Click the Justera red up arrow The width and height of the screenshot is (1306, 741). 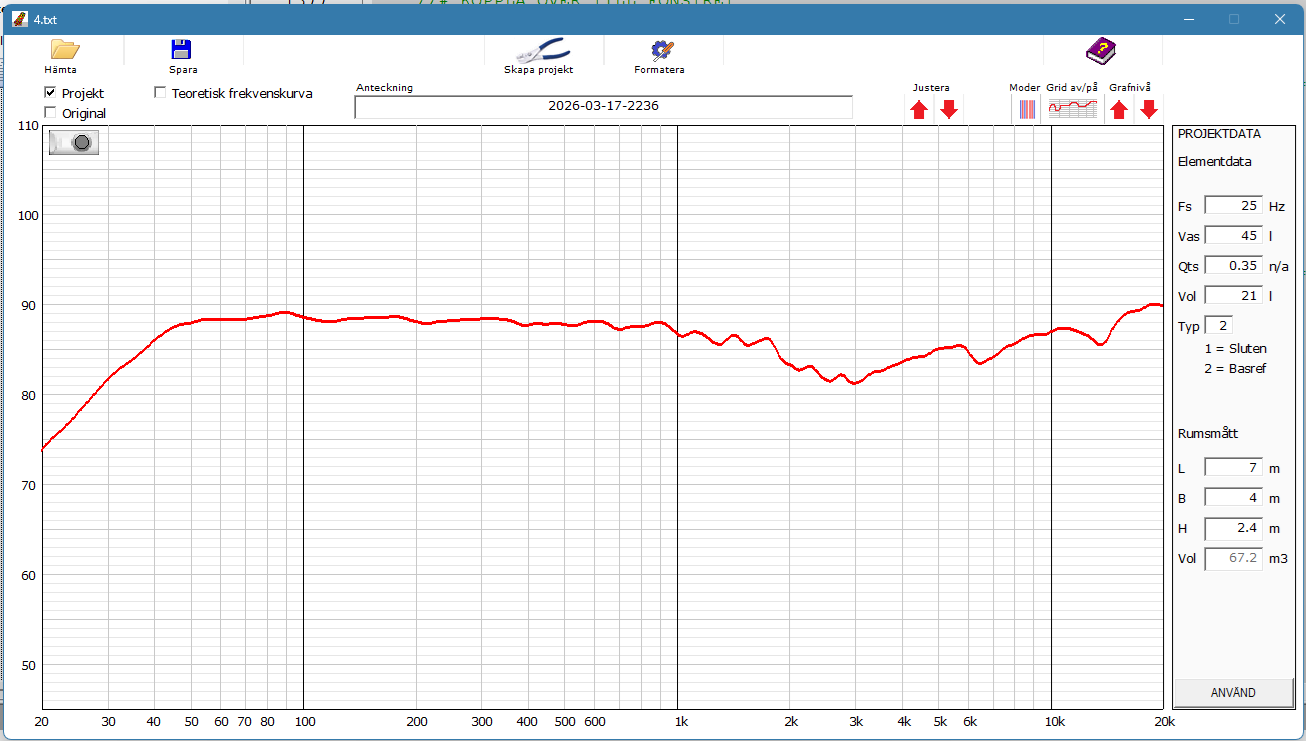pos(919,110)
